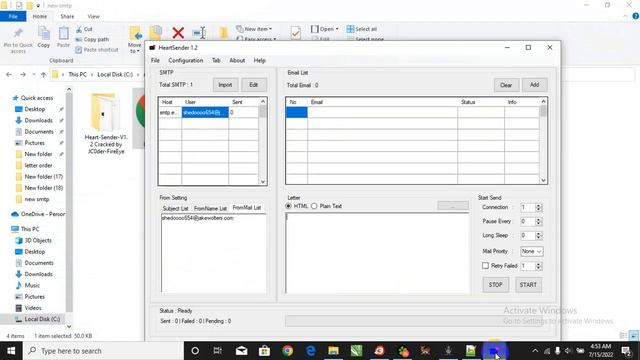This screenshot has height=360, width=640.
Task: Click the STOP send button
Action: point(496,285)
